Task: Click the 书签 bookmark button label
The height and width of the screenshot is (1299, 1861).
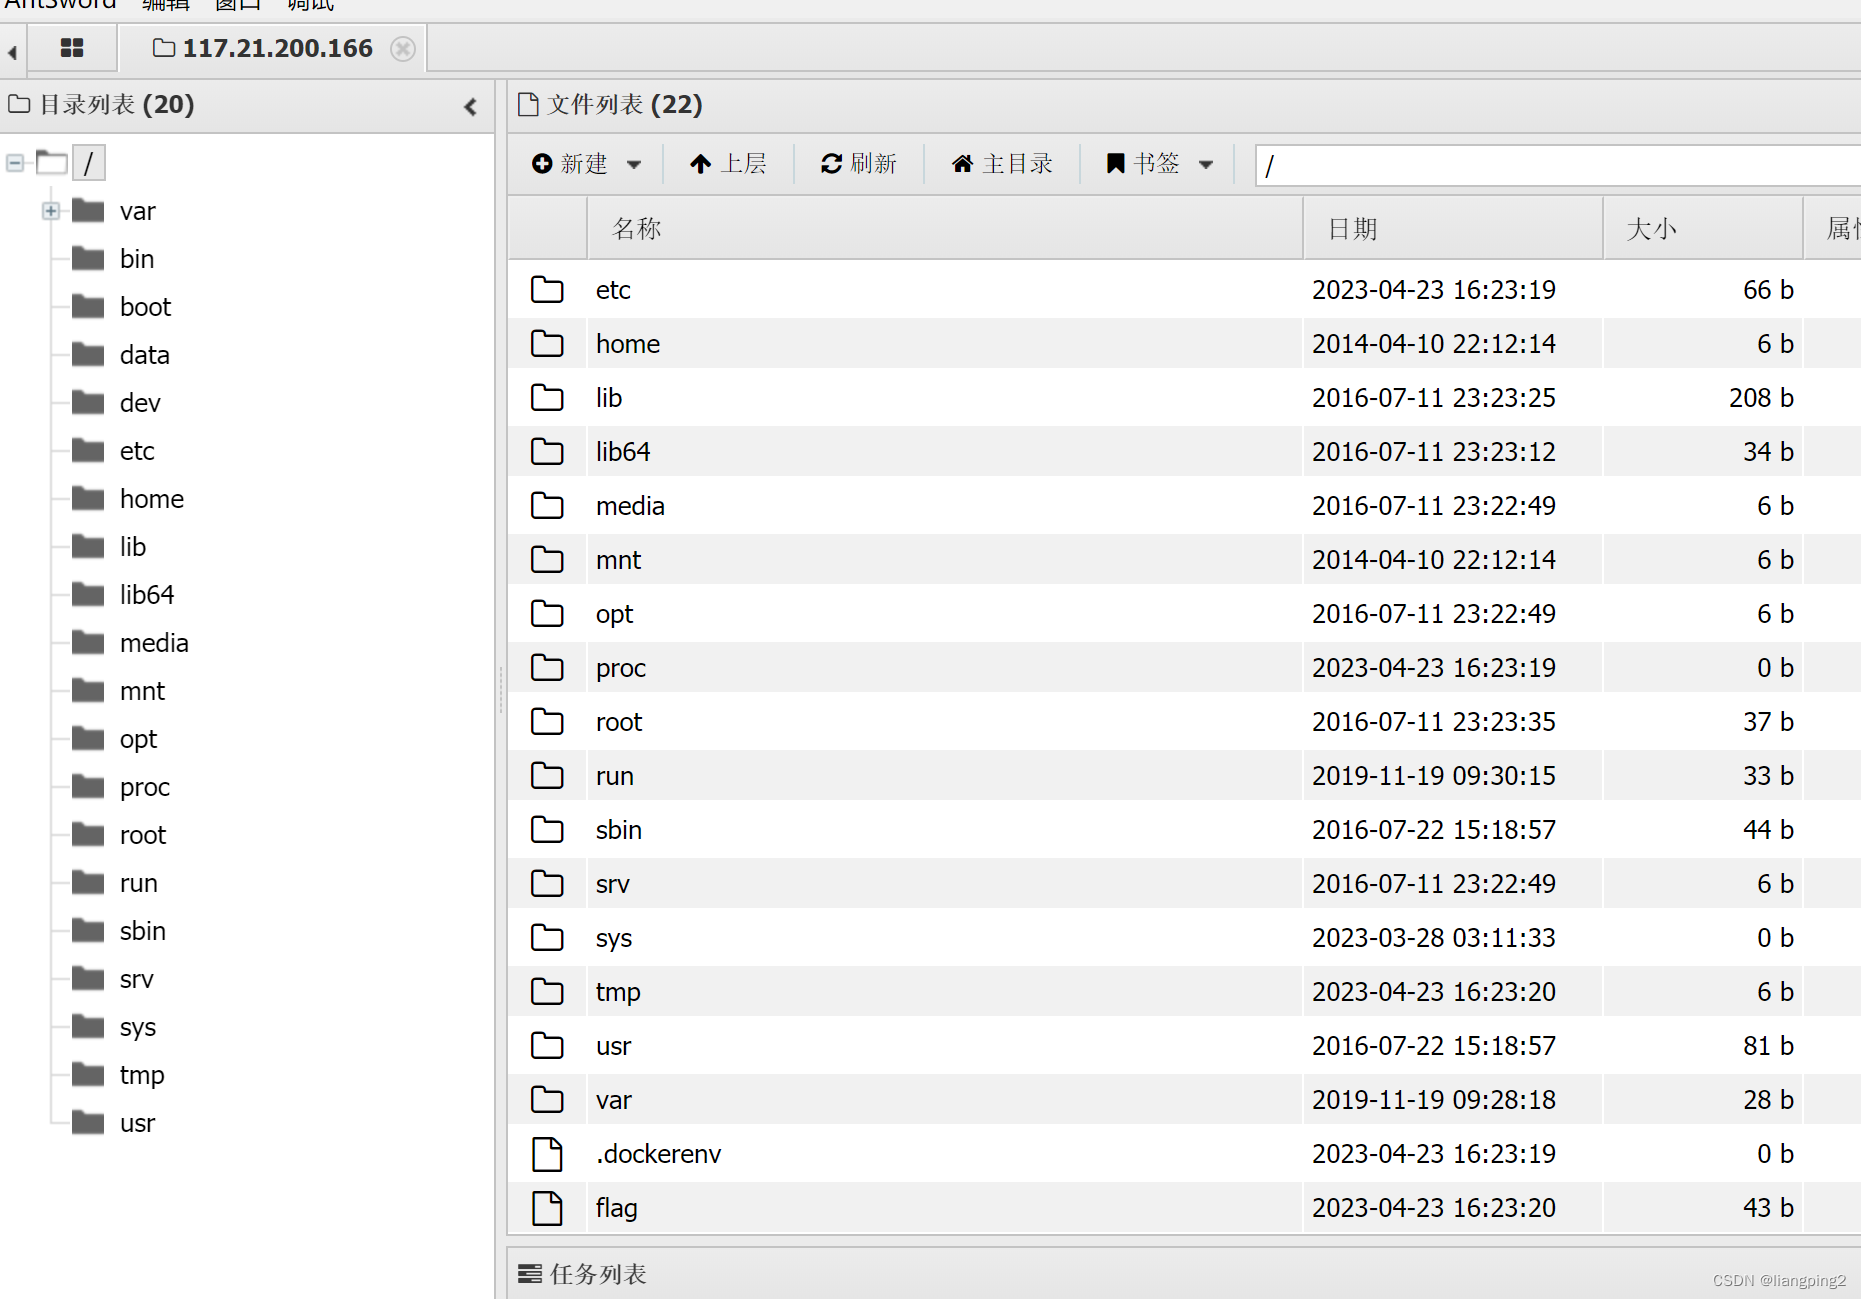Action: coord(1156,163)
